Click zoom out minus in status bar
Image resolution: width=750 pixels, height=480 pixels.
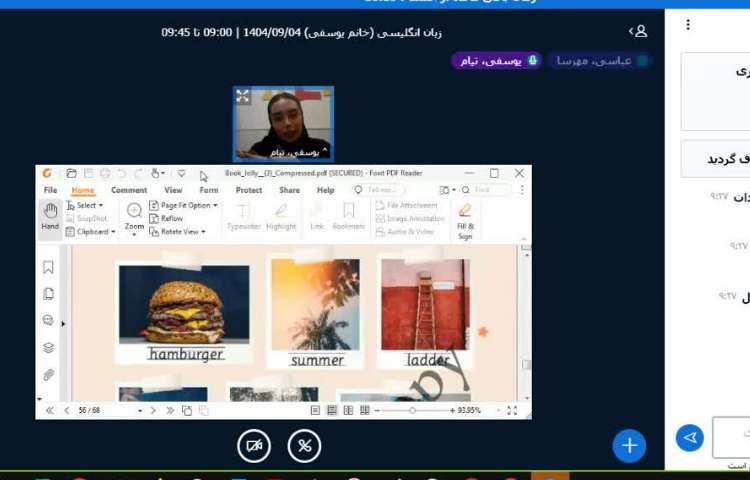tap(377, 410)
